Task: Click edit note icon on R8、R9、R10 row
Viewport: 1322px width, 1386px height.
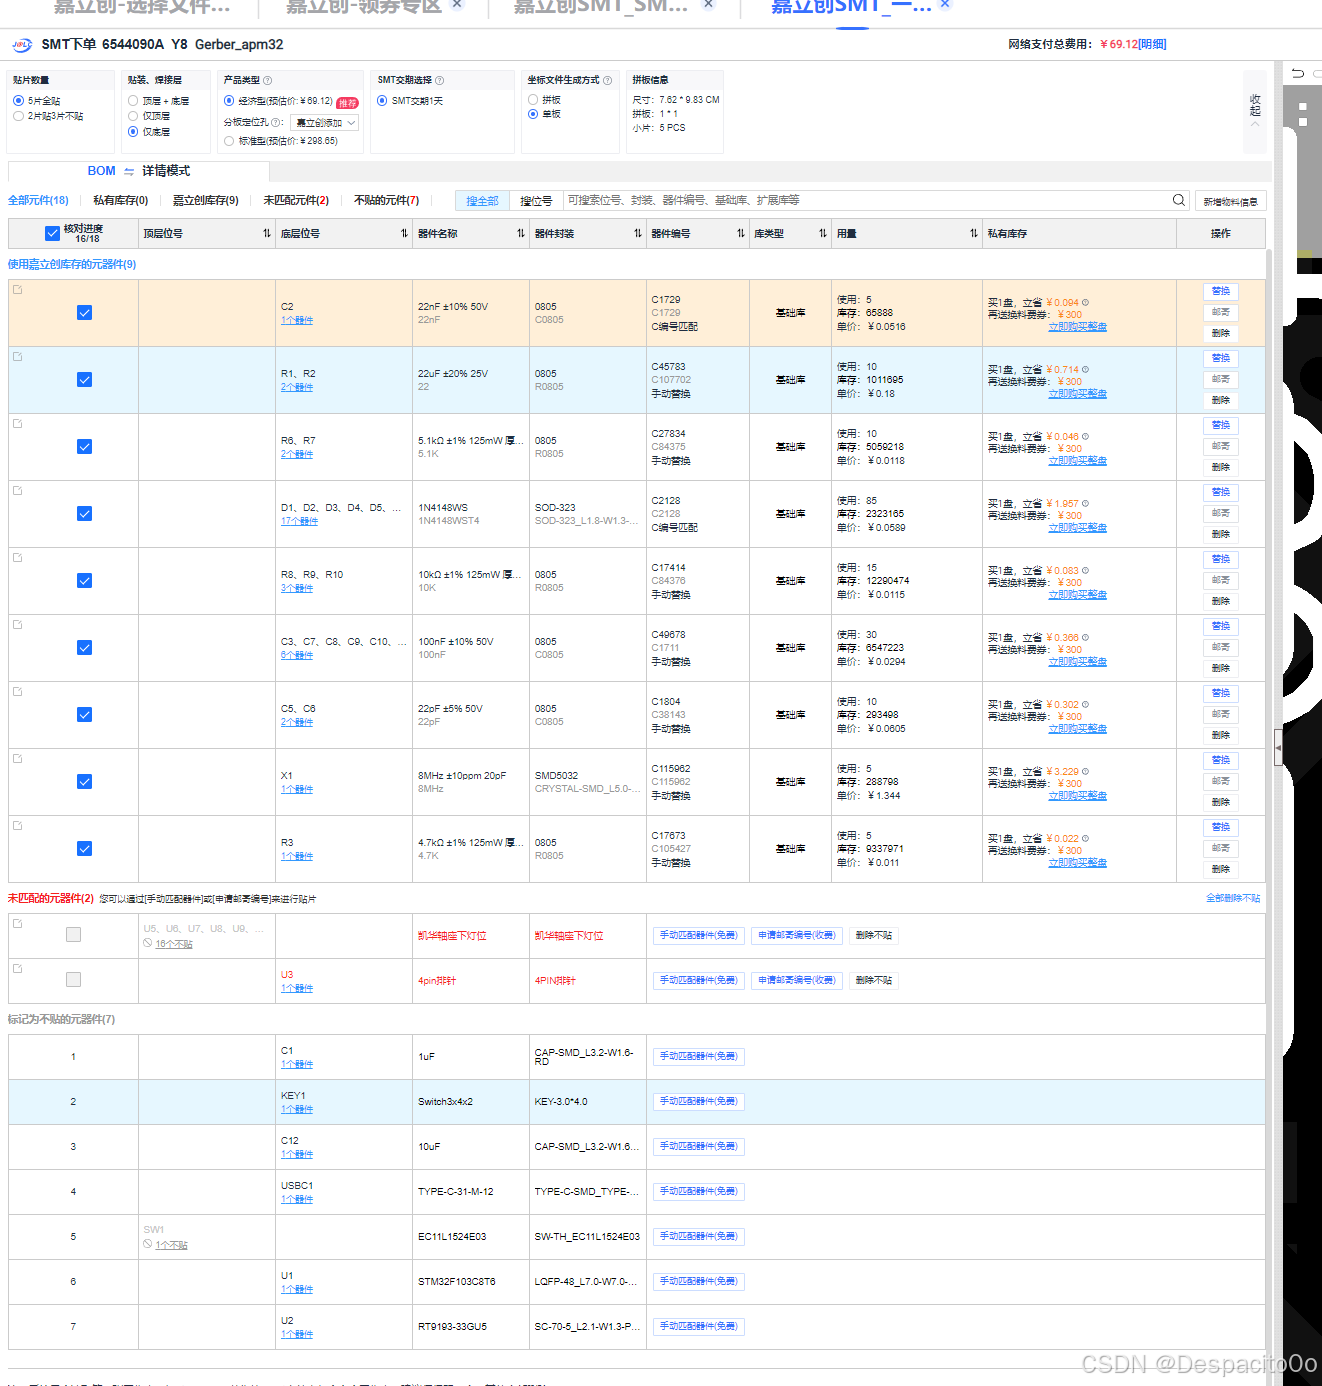Action: tap(18, 557)
